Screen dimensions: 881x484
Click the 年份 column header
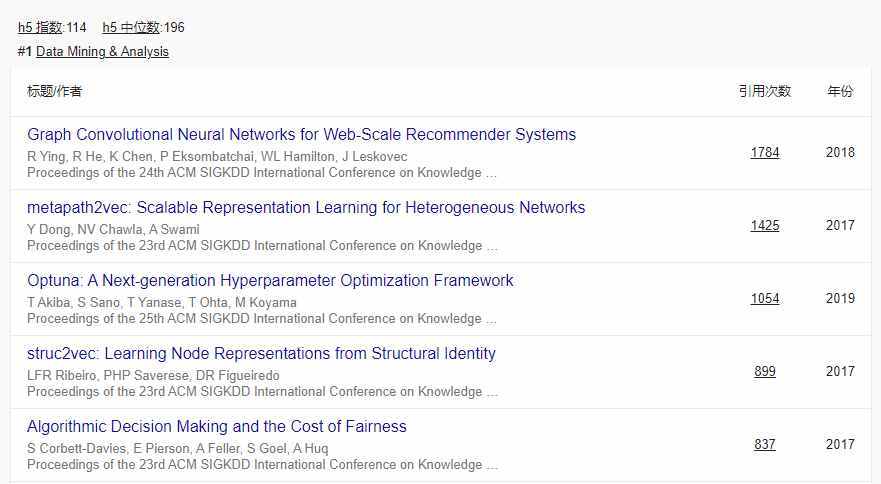pyautogui.click(x=840, y=91)
